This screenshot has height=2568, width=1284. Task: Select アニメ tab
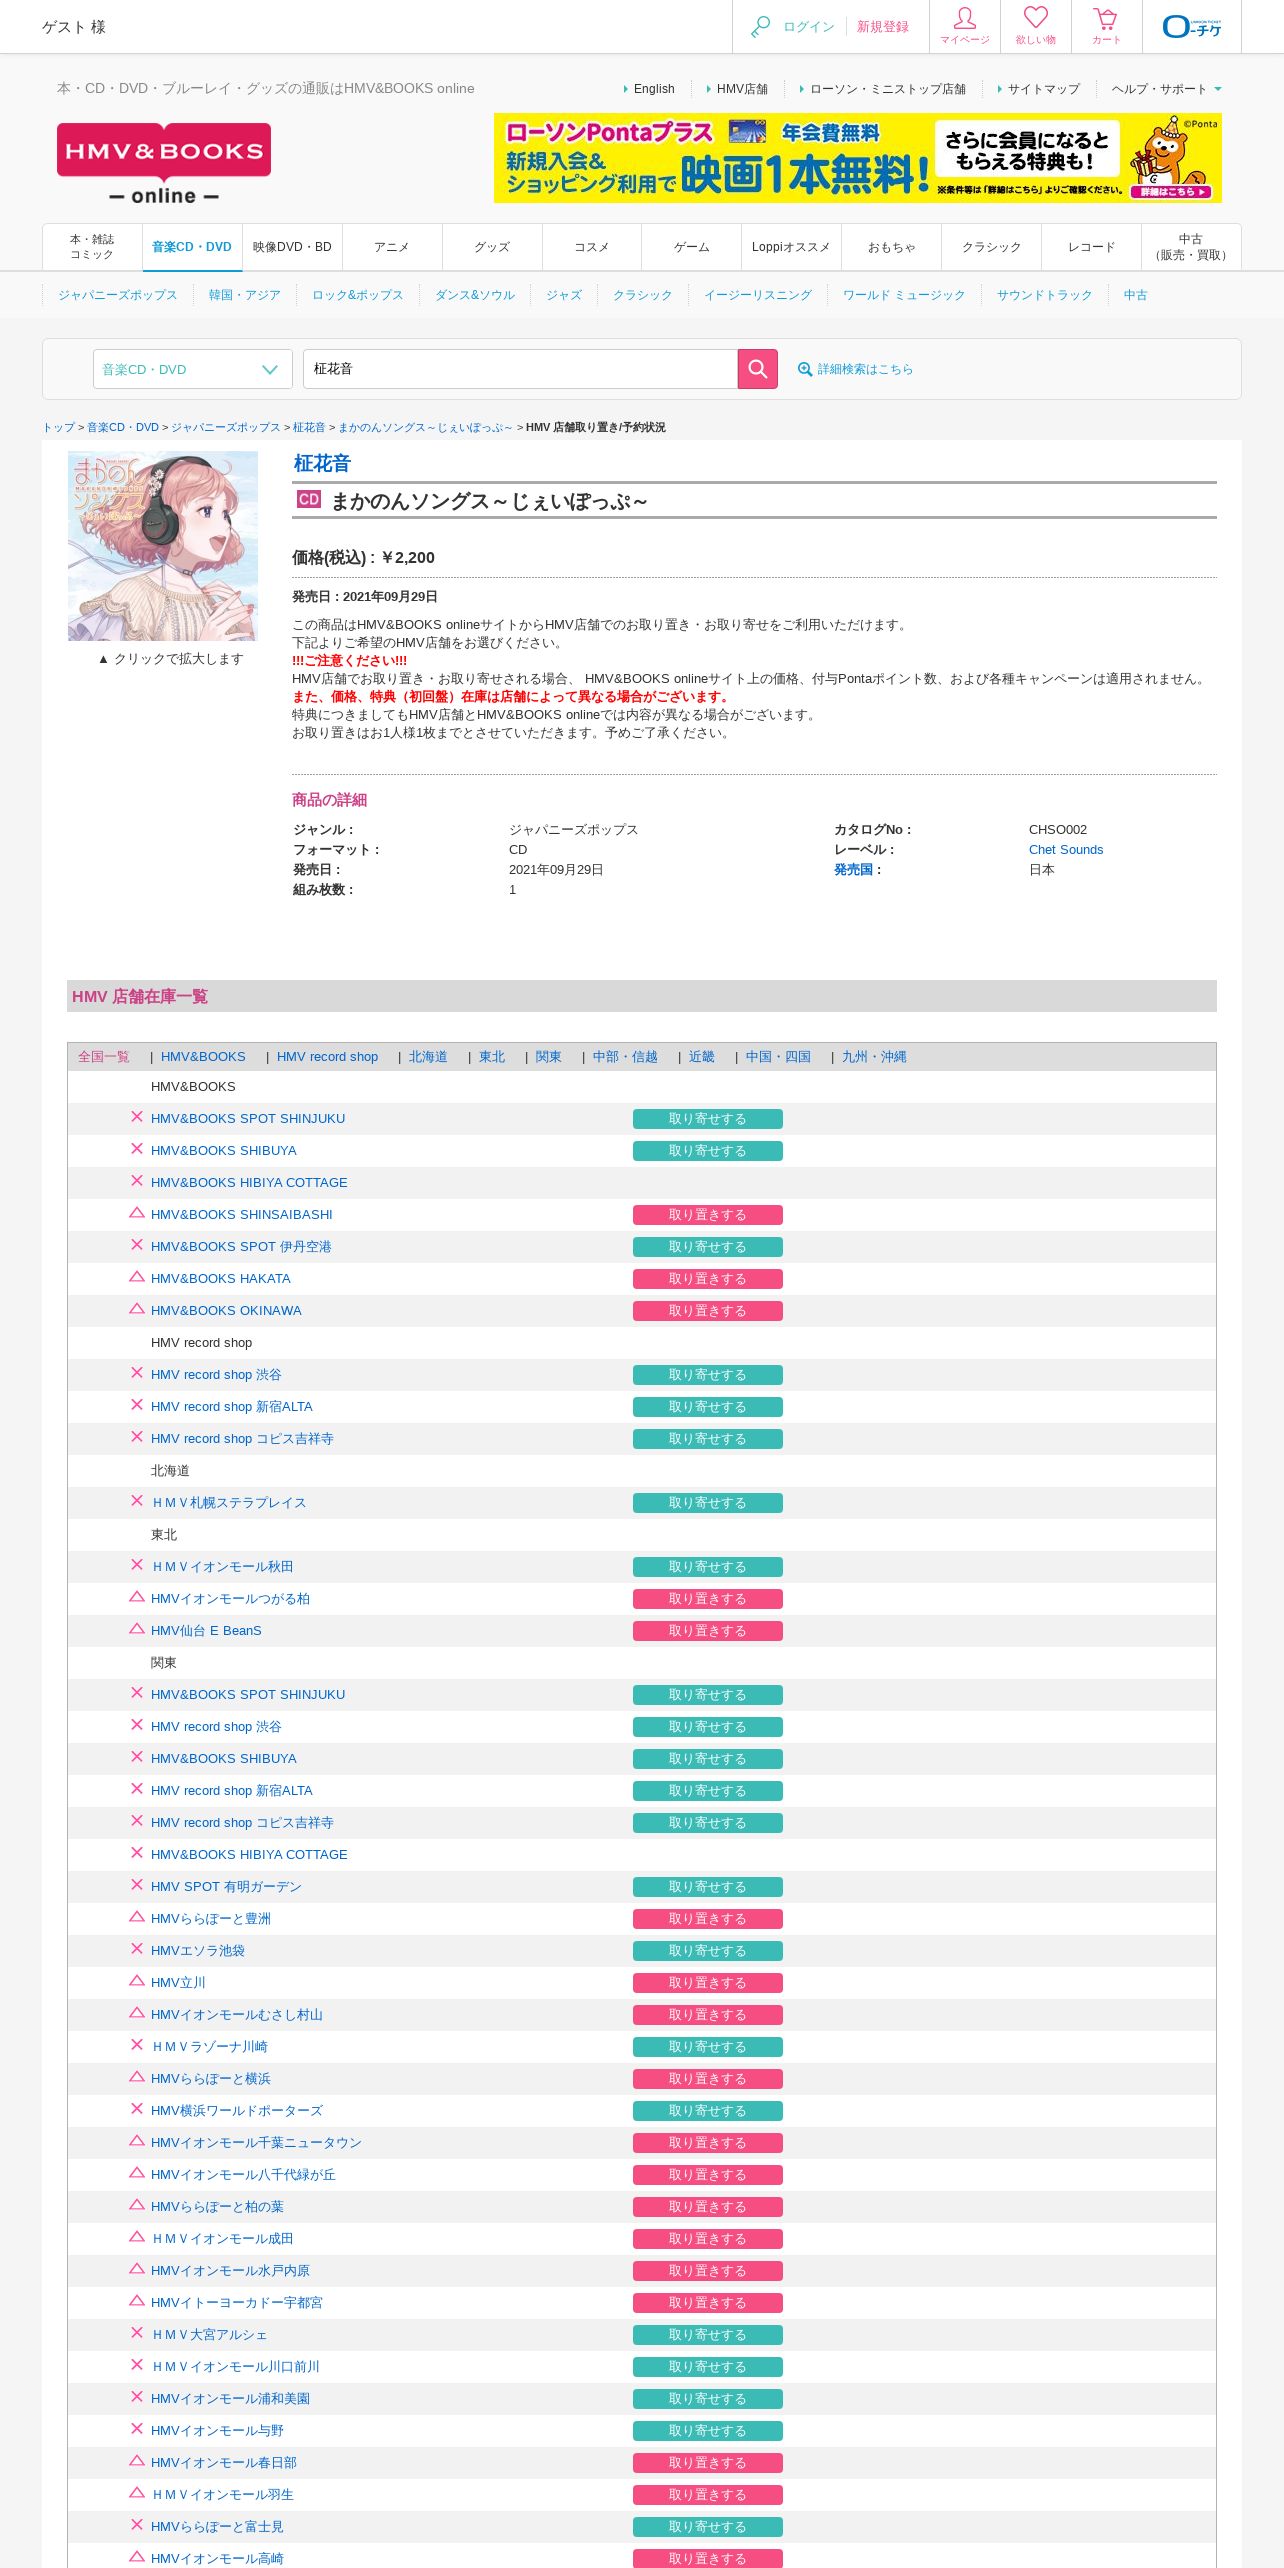[392, 247]
